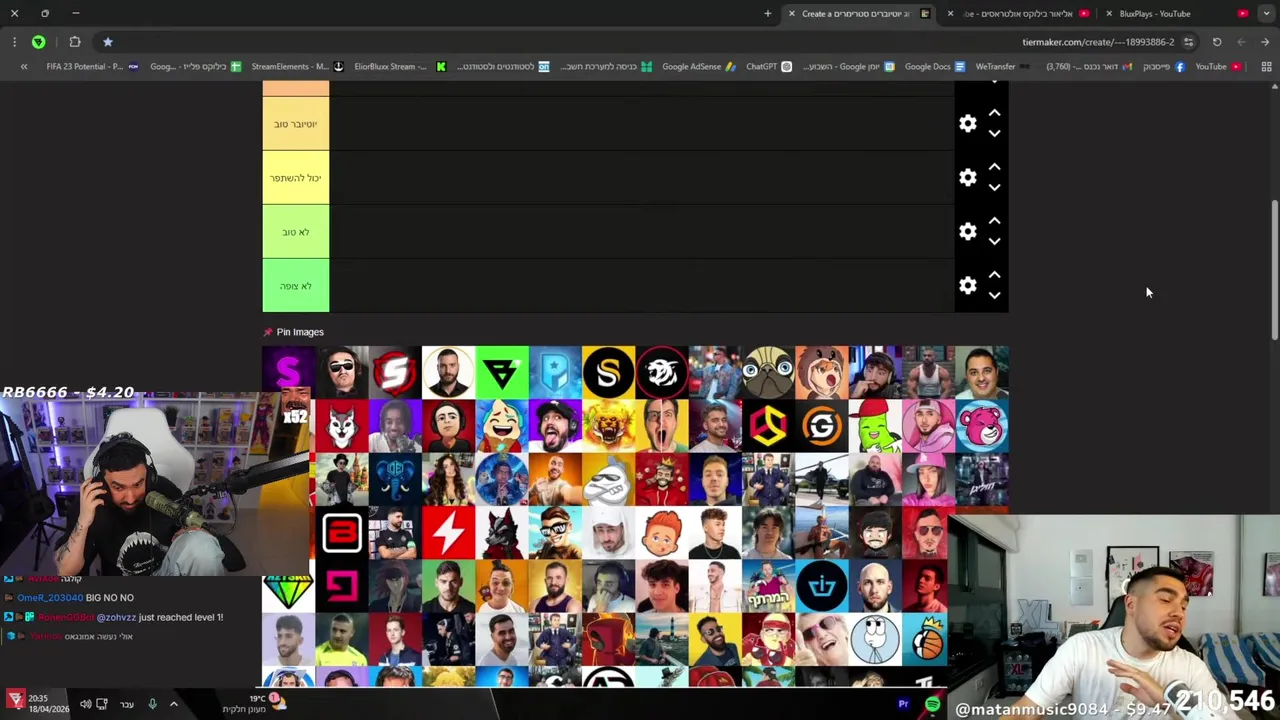
Task: Switch to the Create a tier list tab
Action: 860,14
